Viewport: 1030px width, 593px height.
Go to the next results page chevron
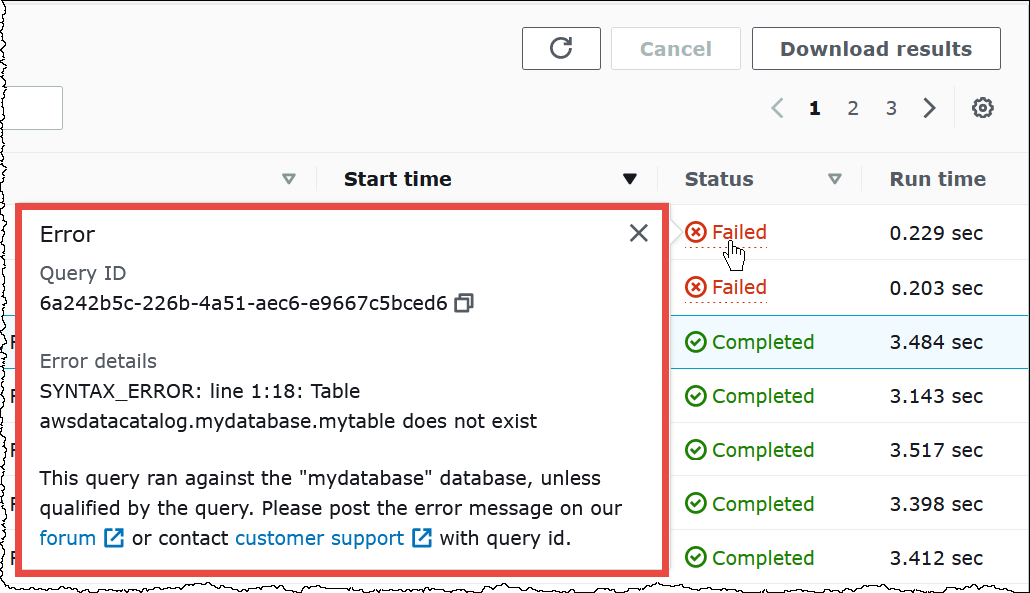[929, 107]
